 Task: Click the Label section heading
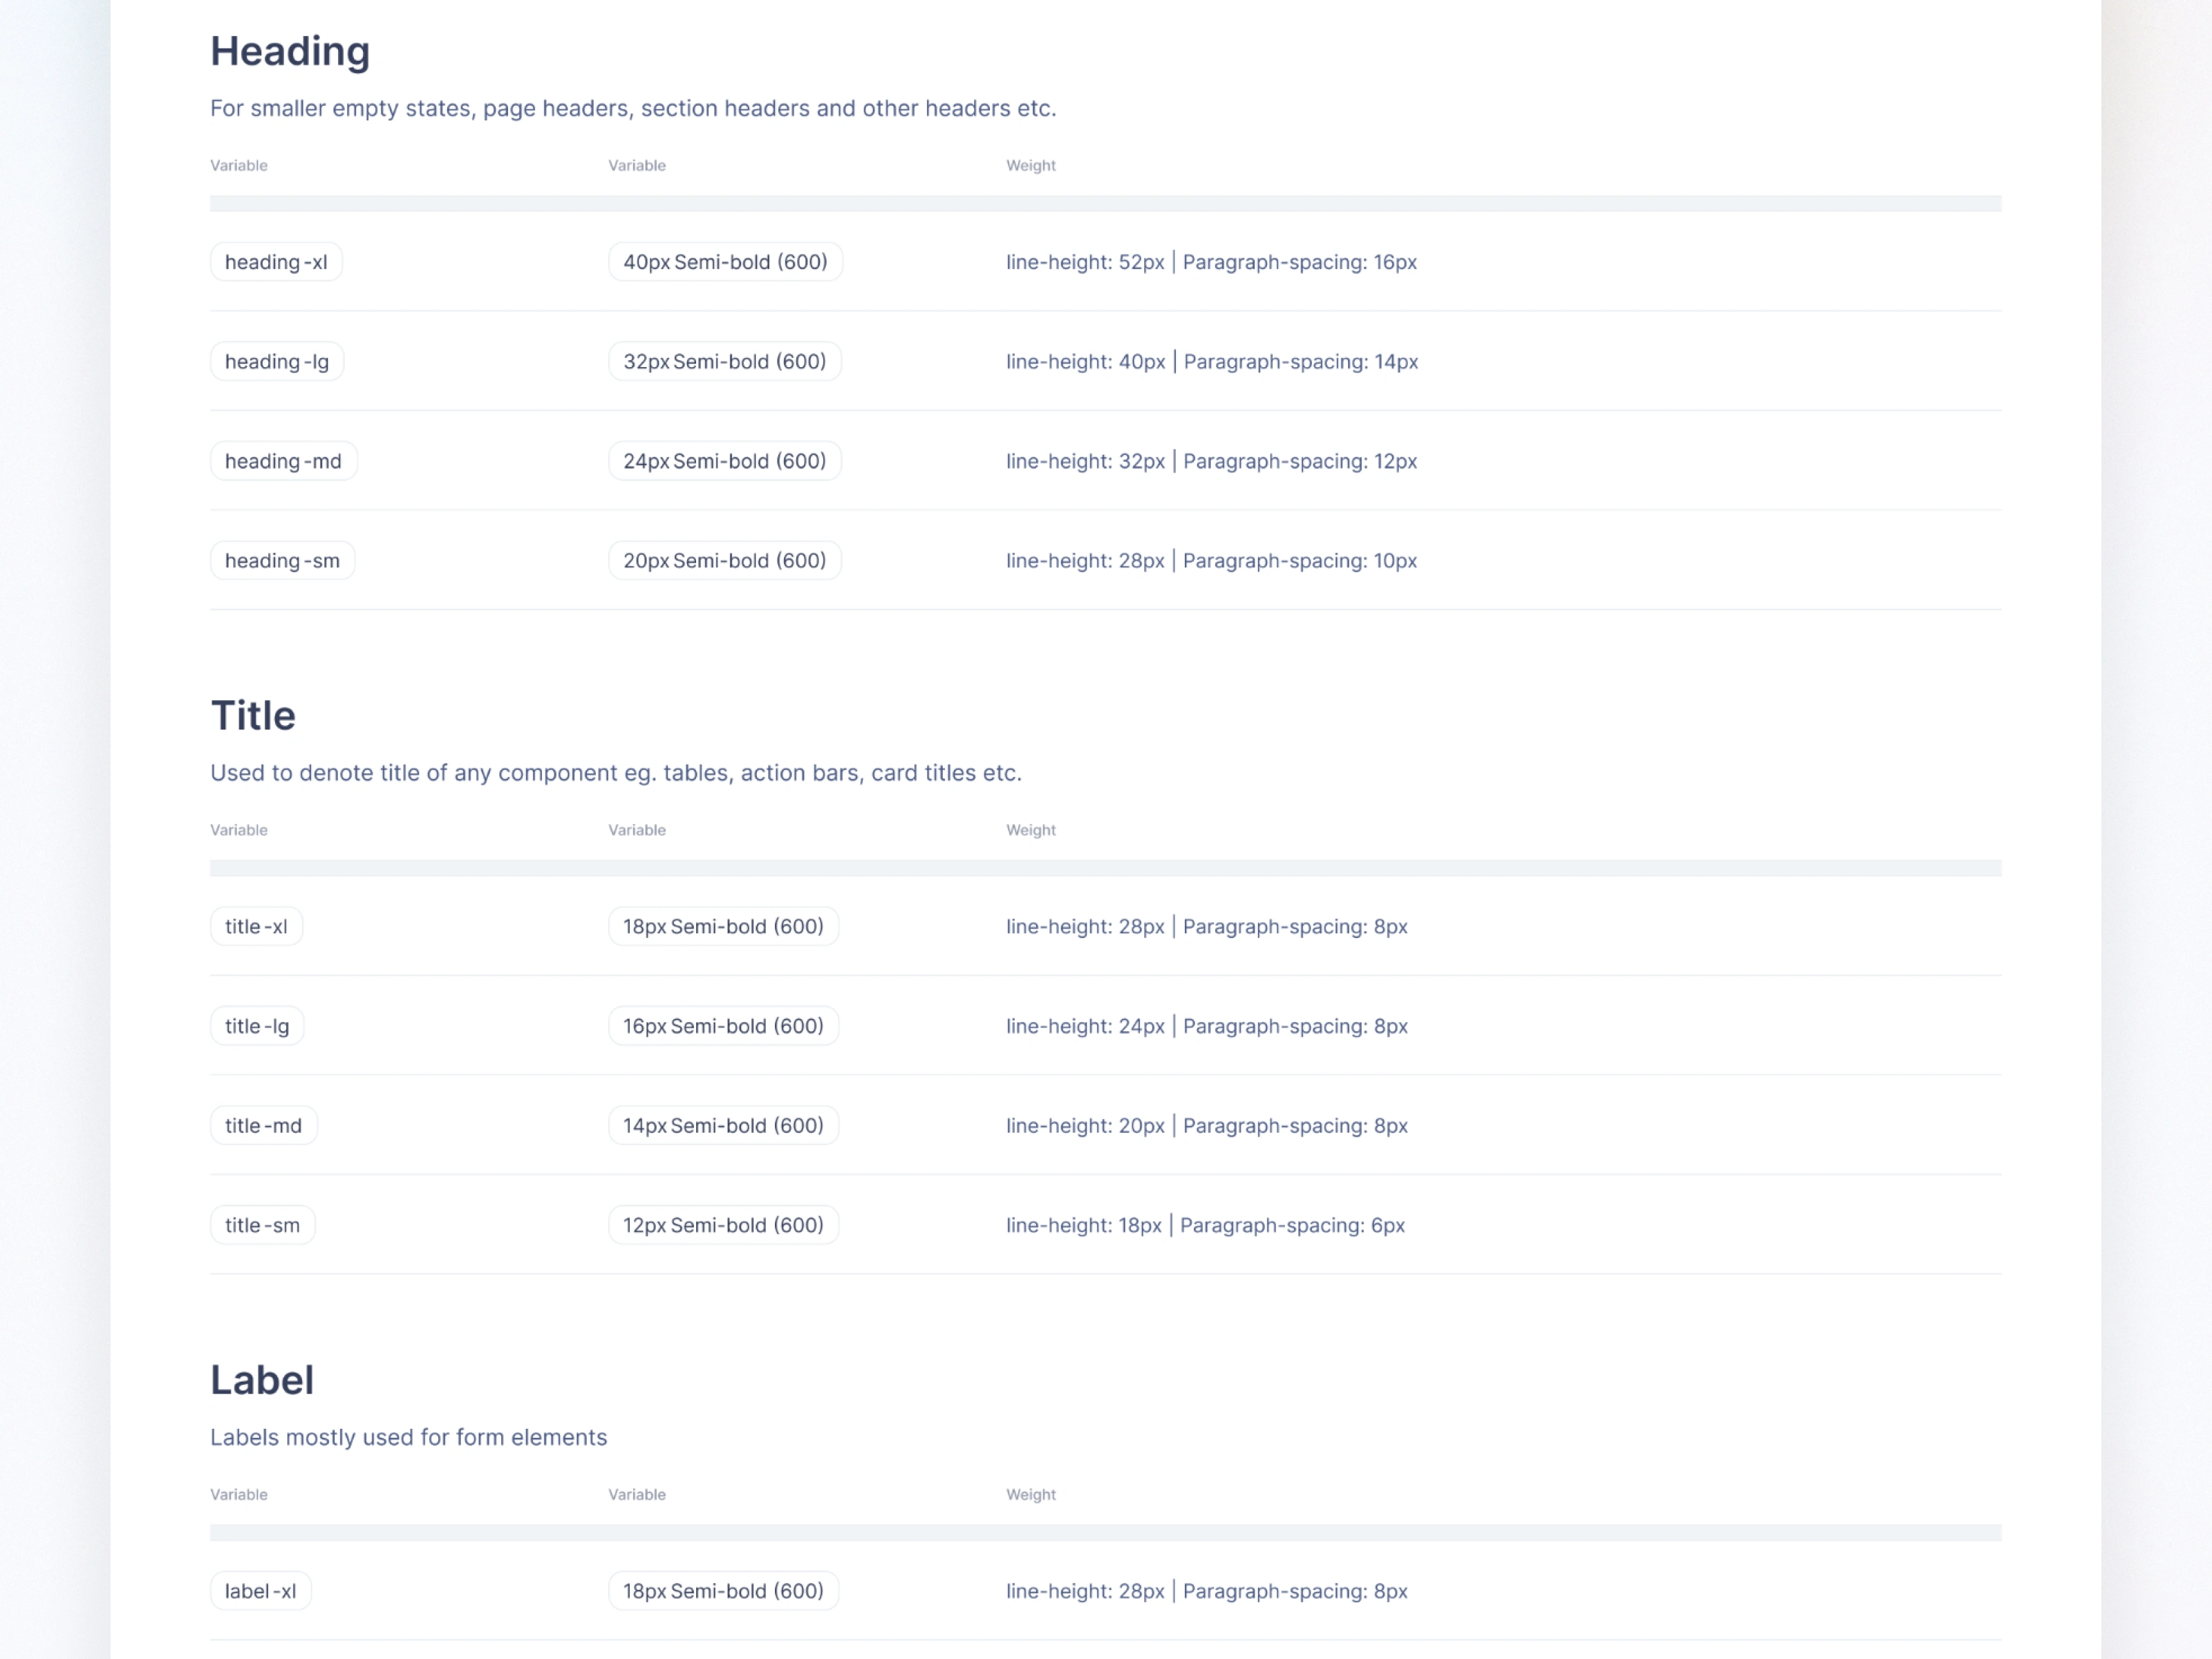coord(262,1380)
